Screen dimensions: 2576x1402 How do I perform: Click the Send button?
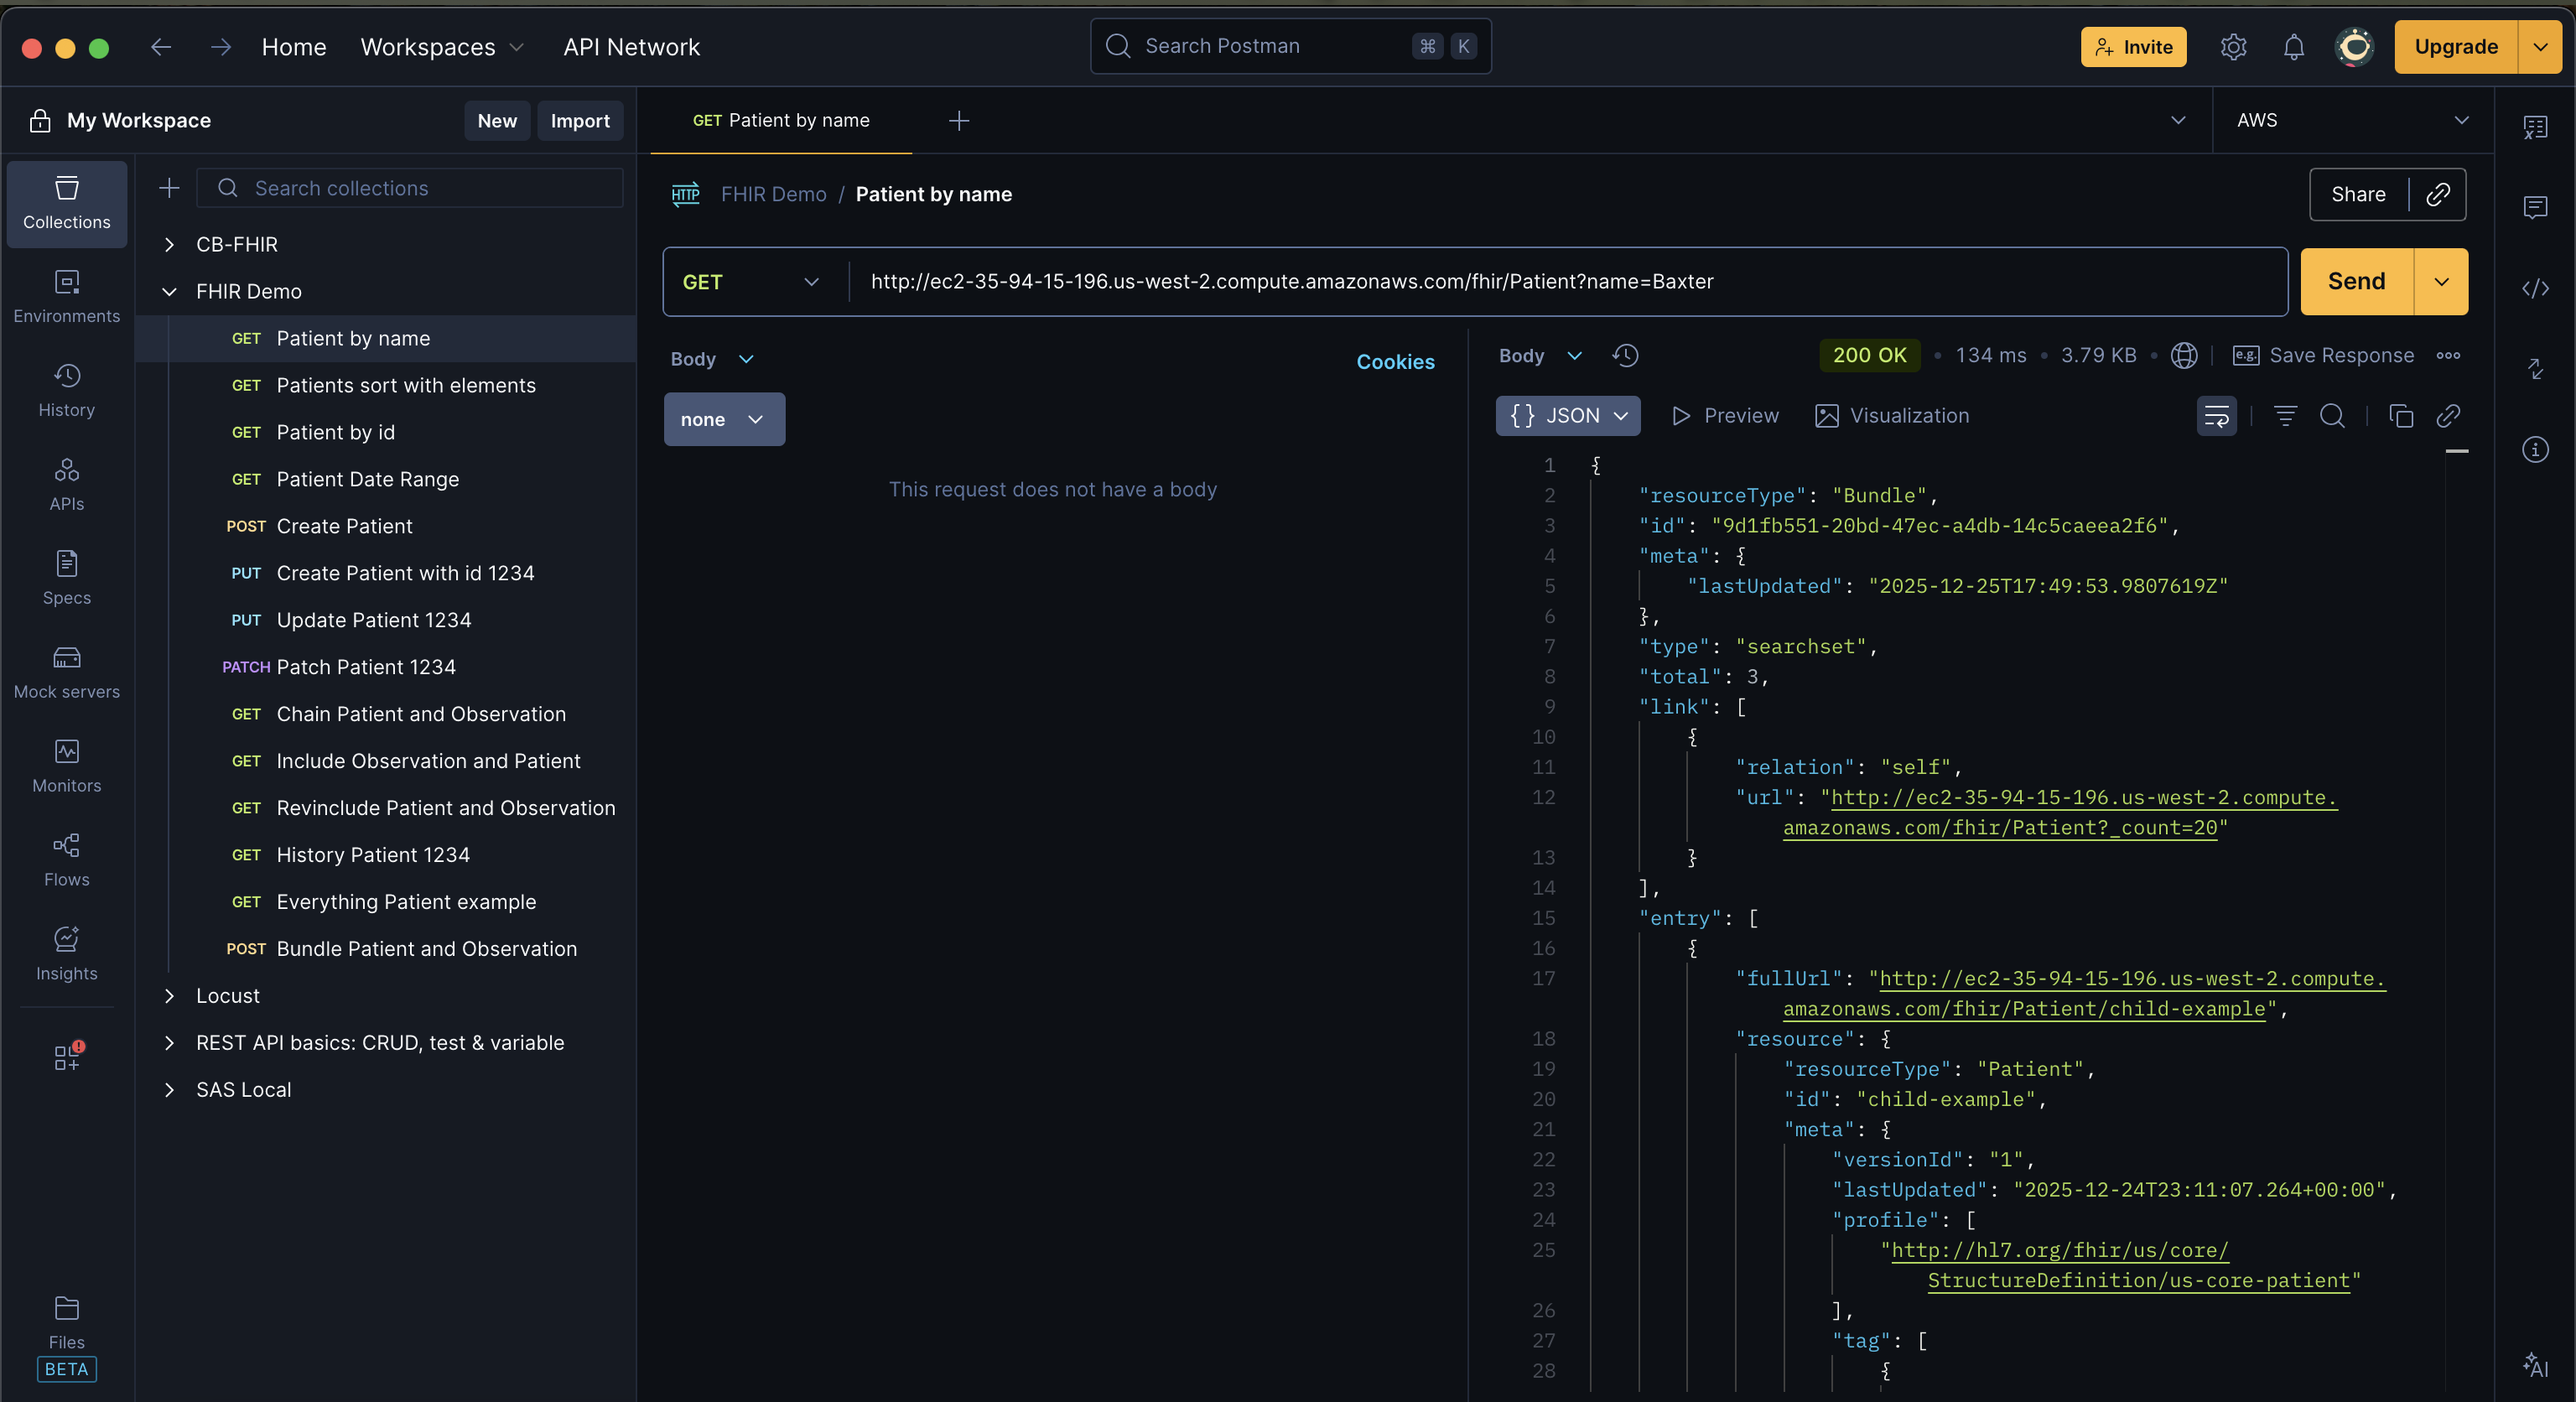[2356, 282]
